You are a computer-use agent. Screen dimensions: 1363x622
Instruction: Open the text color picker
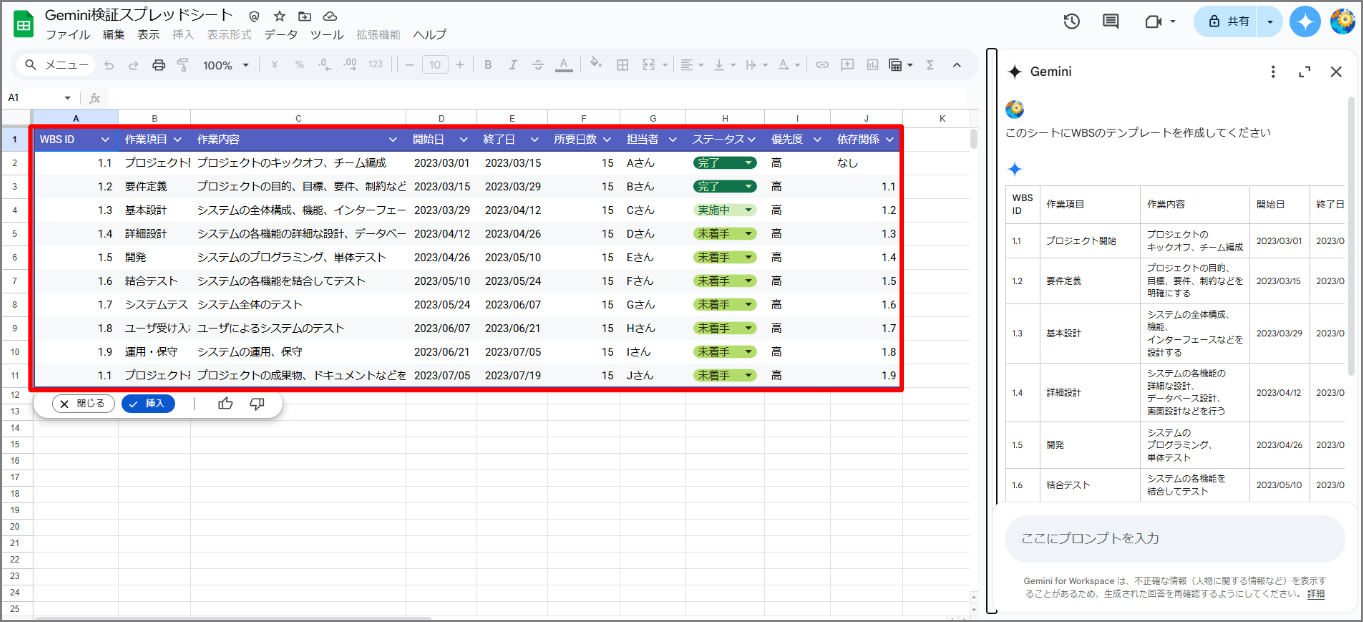click(563, 65)
